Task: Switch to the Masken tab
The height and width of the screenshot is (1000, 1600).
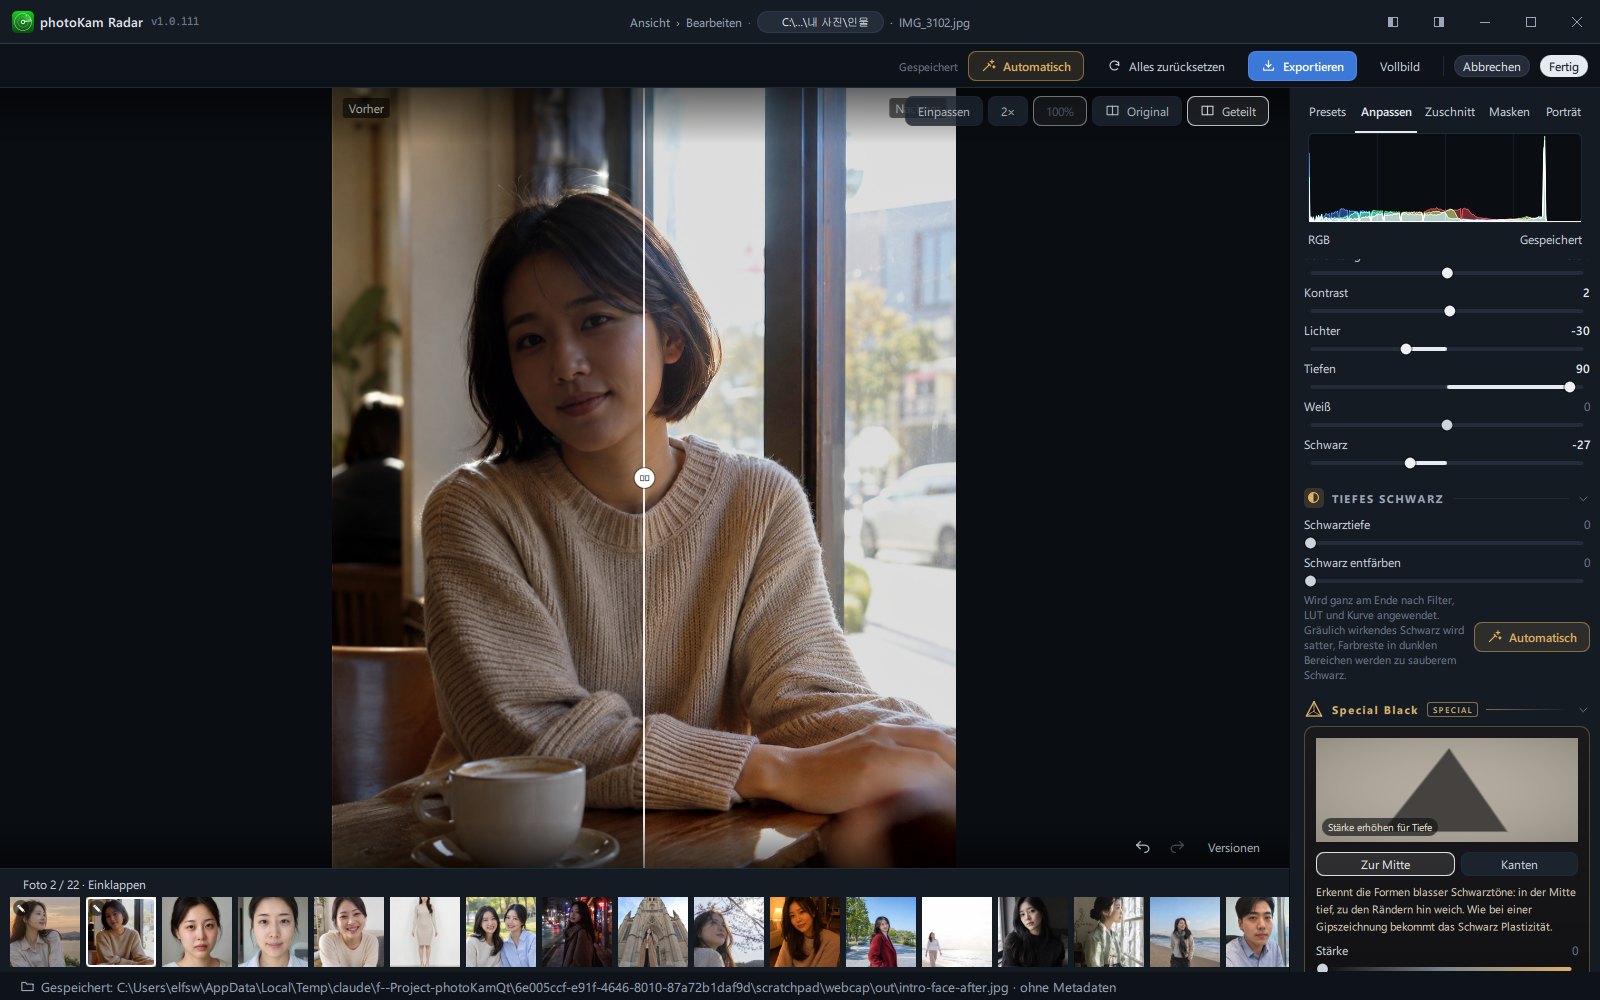Action: click(1509, 112)
